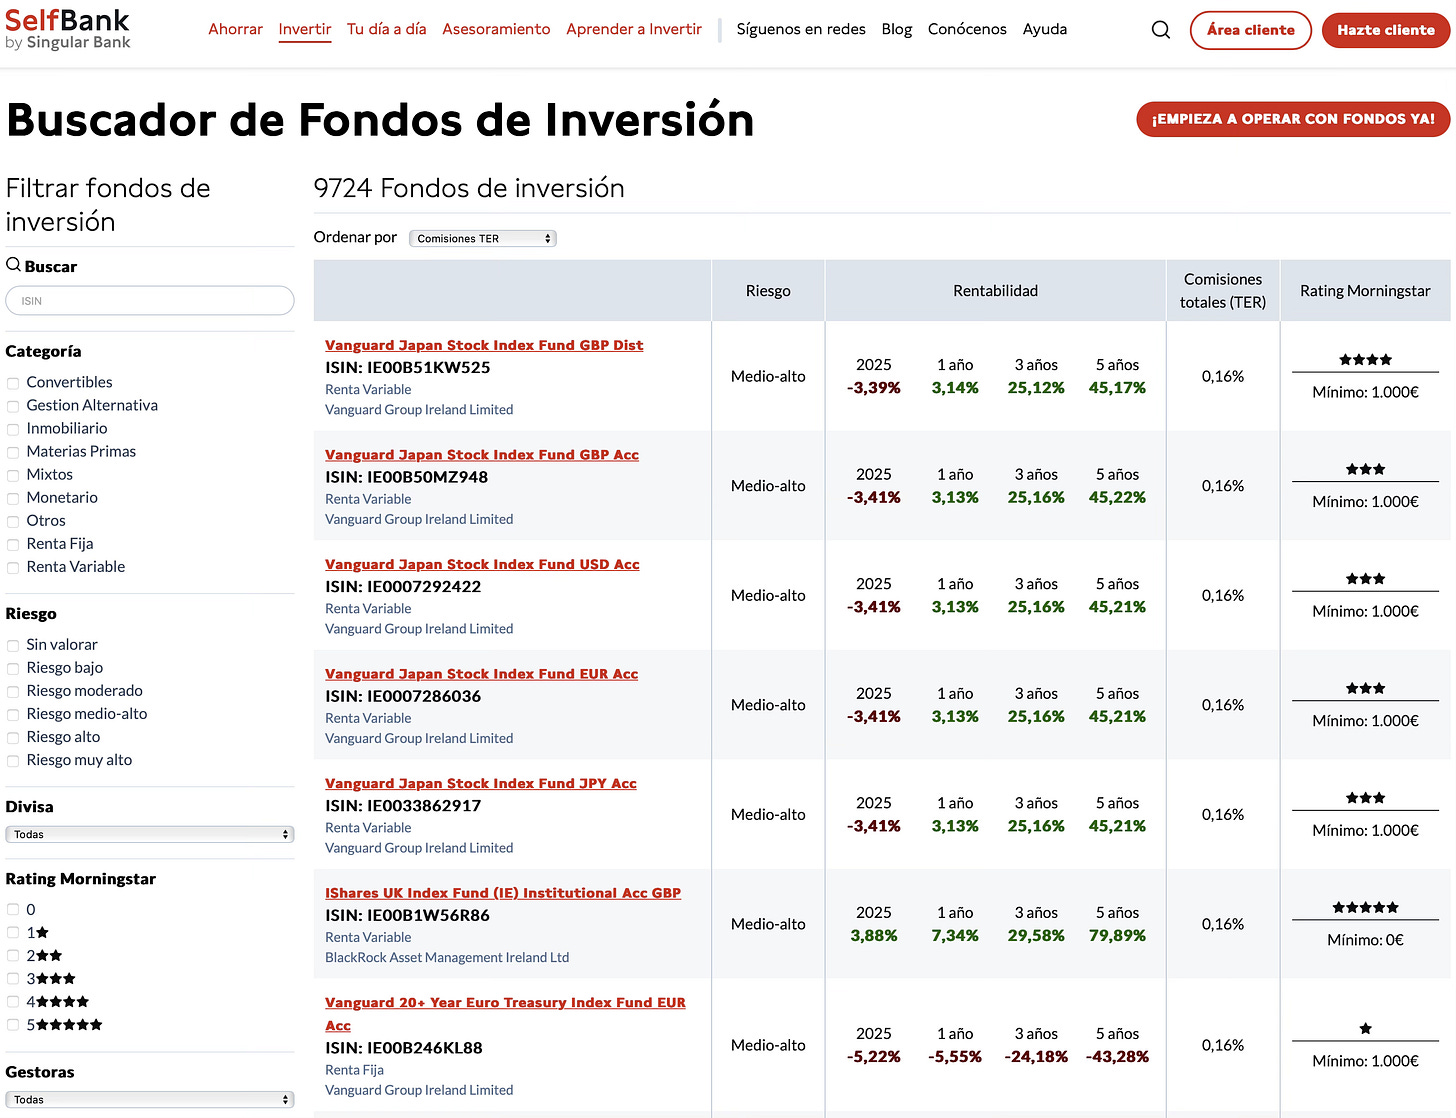This screenshot has width=1456, height=1118.
Task: Tick the Gestion Alternativa checkbox
Action: [13, 406]
